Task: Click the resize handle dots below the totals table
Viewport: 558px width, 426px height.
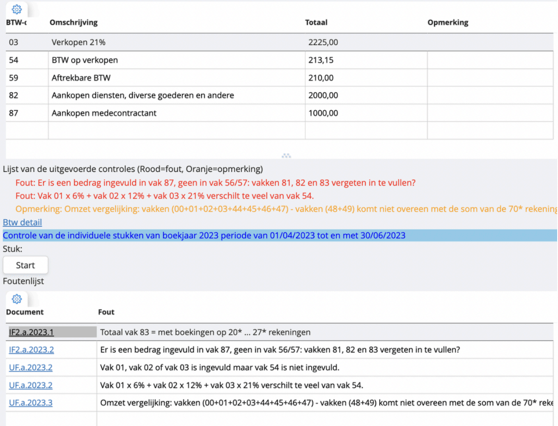Action: [286, 156]
